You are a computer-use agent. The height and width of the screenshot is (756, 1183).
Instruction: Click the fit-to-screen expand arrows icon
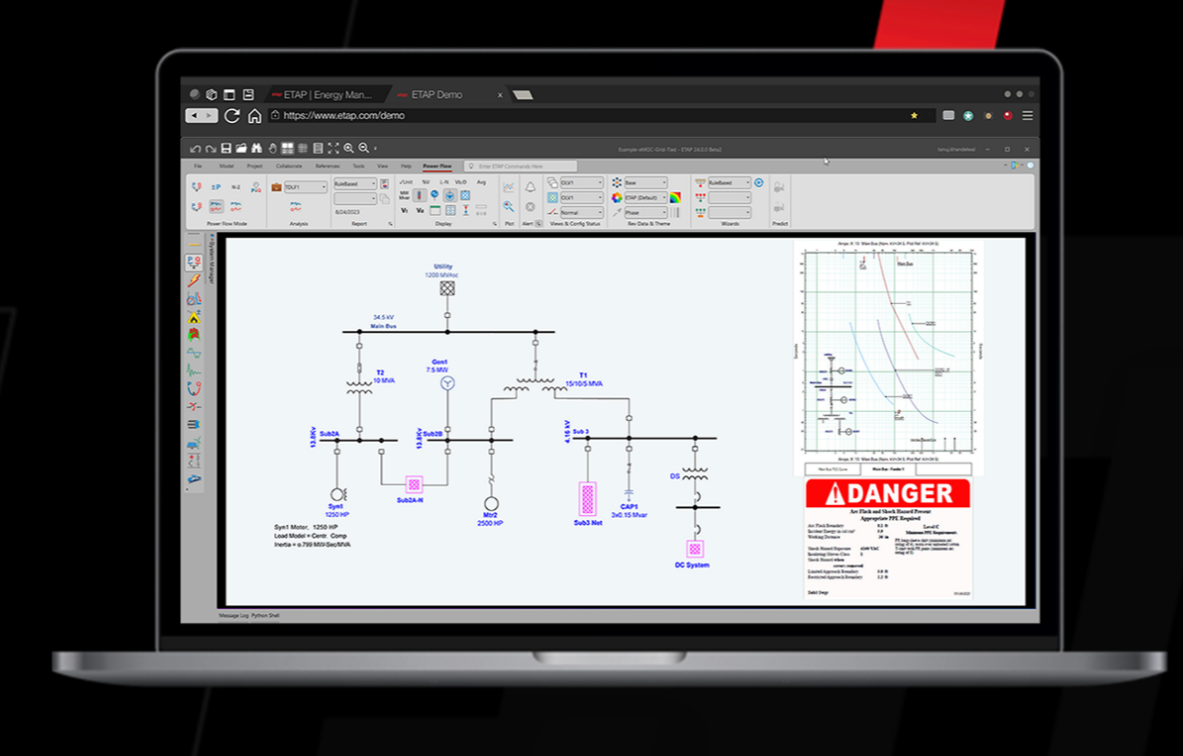coord(333,149)
